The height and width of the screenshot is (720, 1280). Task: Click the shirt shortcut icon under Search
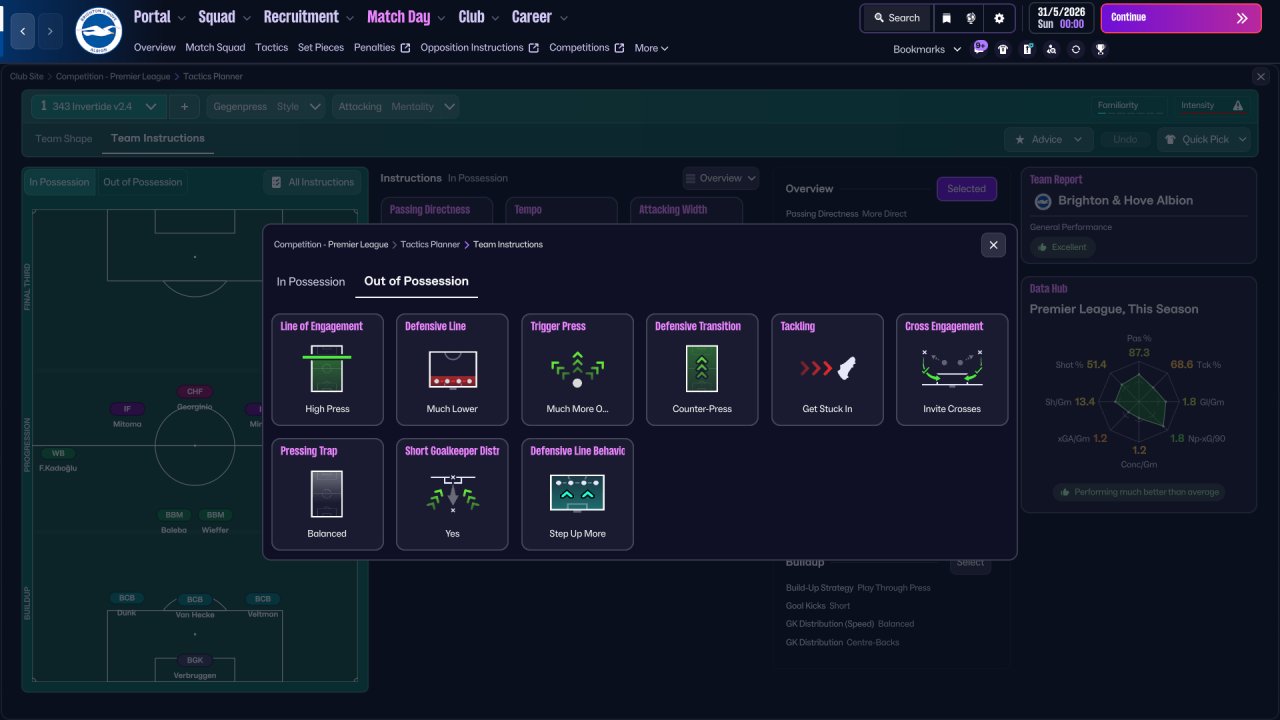1003,49
